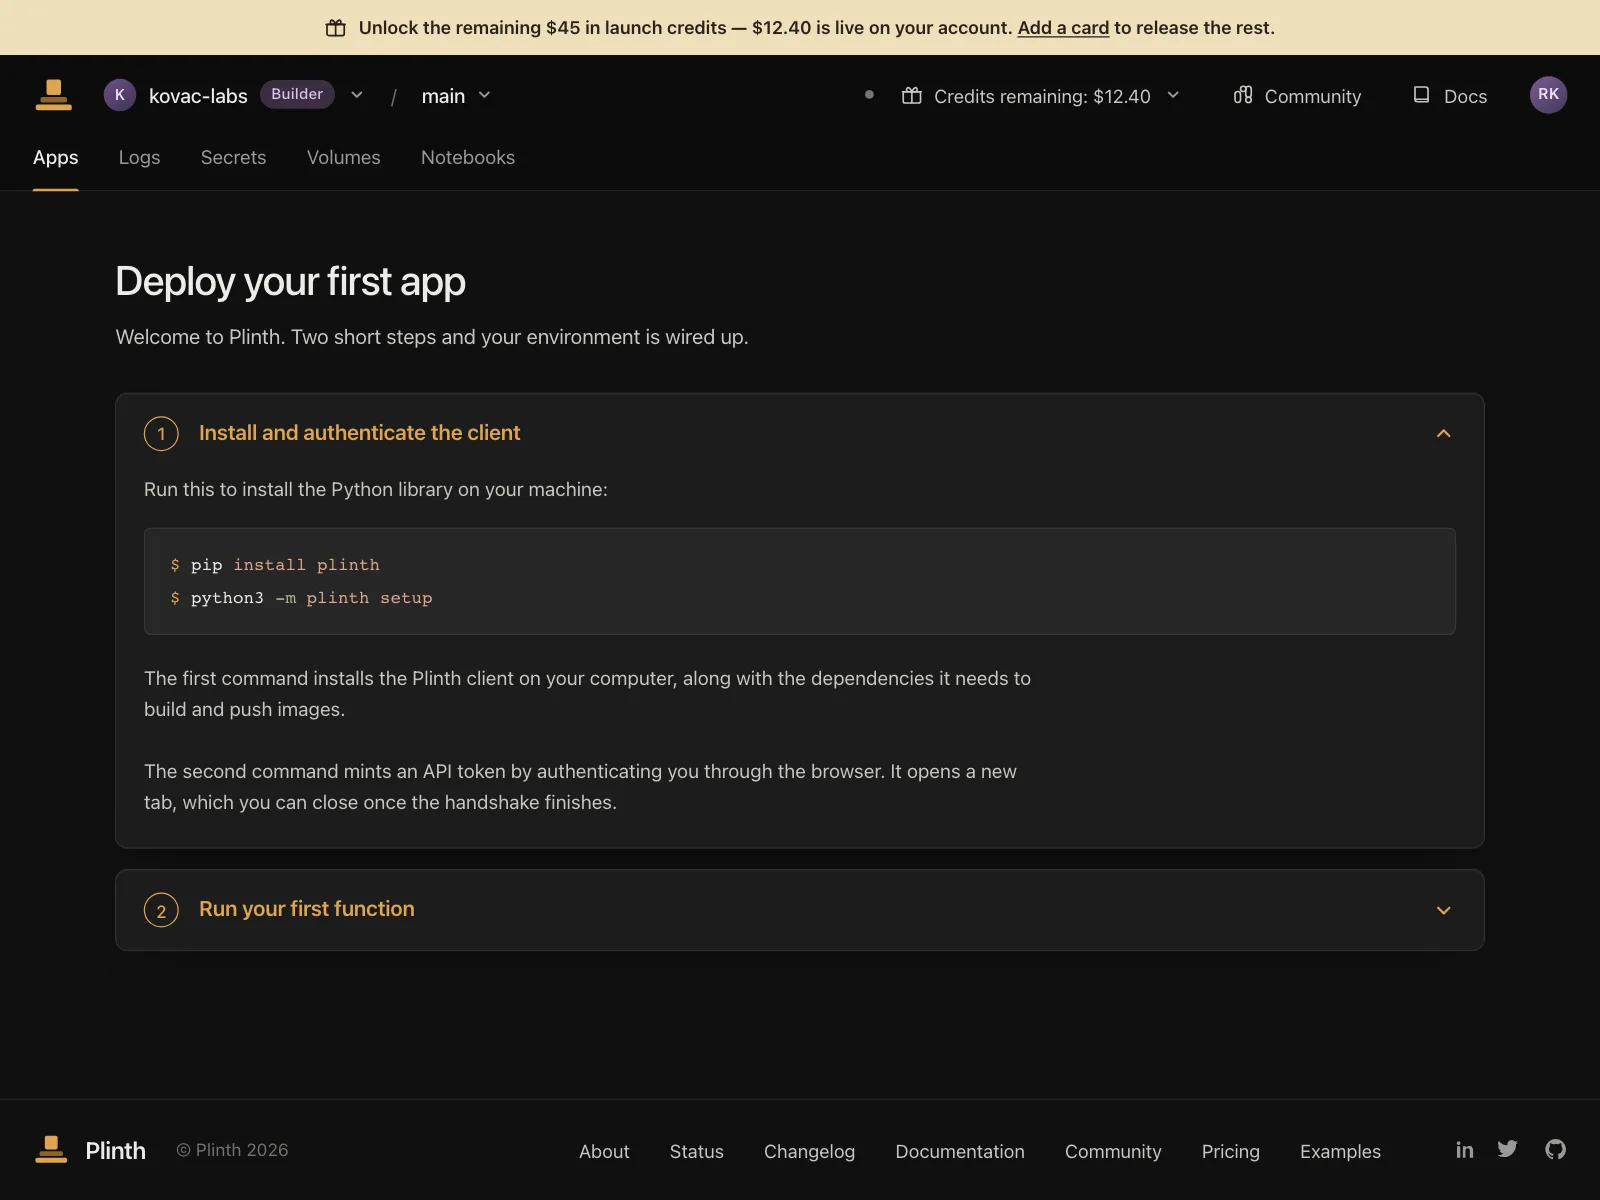Open the Secrets tab
Screen dimensions: 1600x1200
233,157
